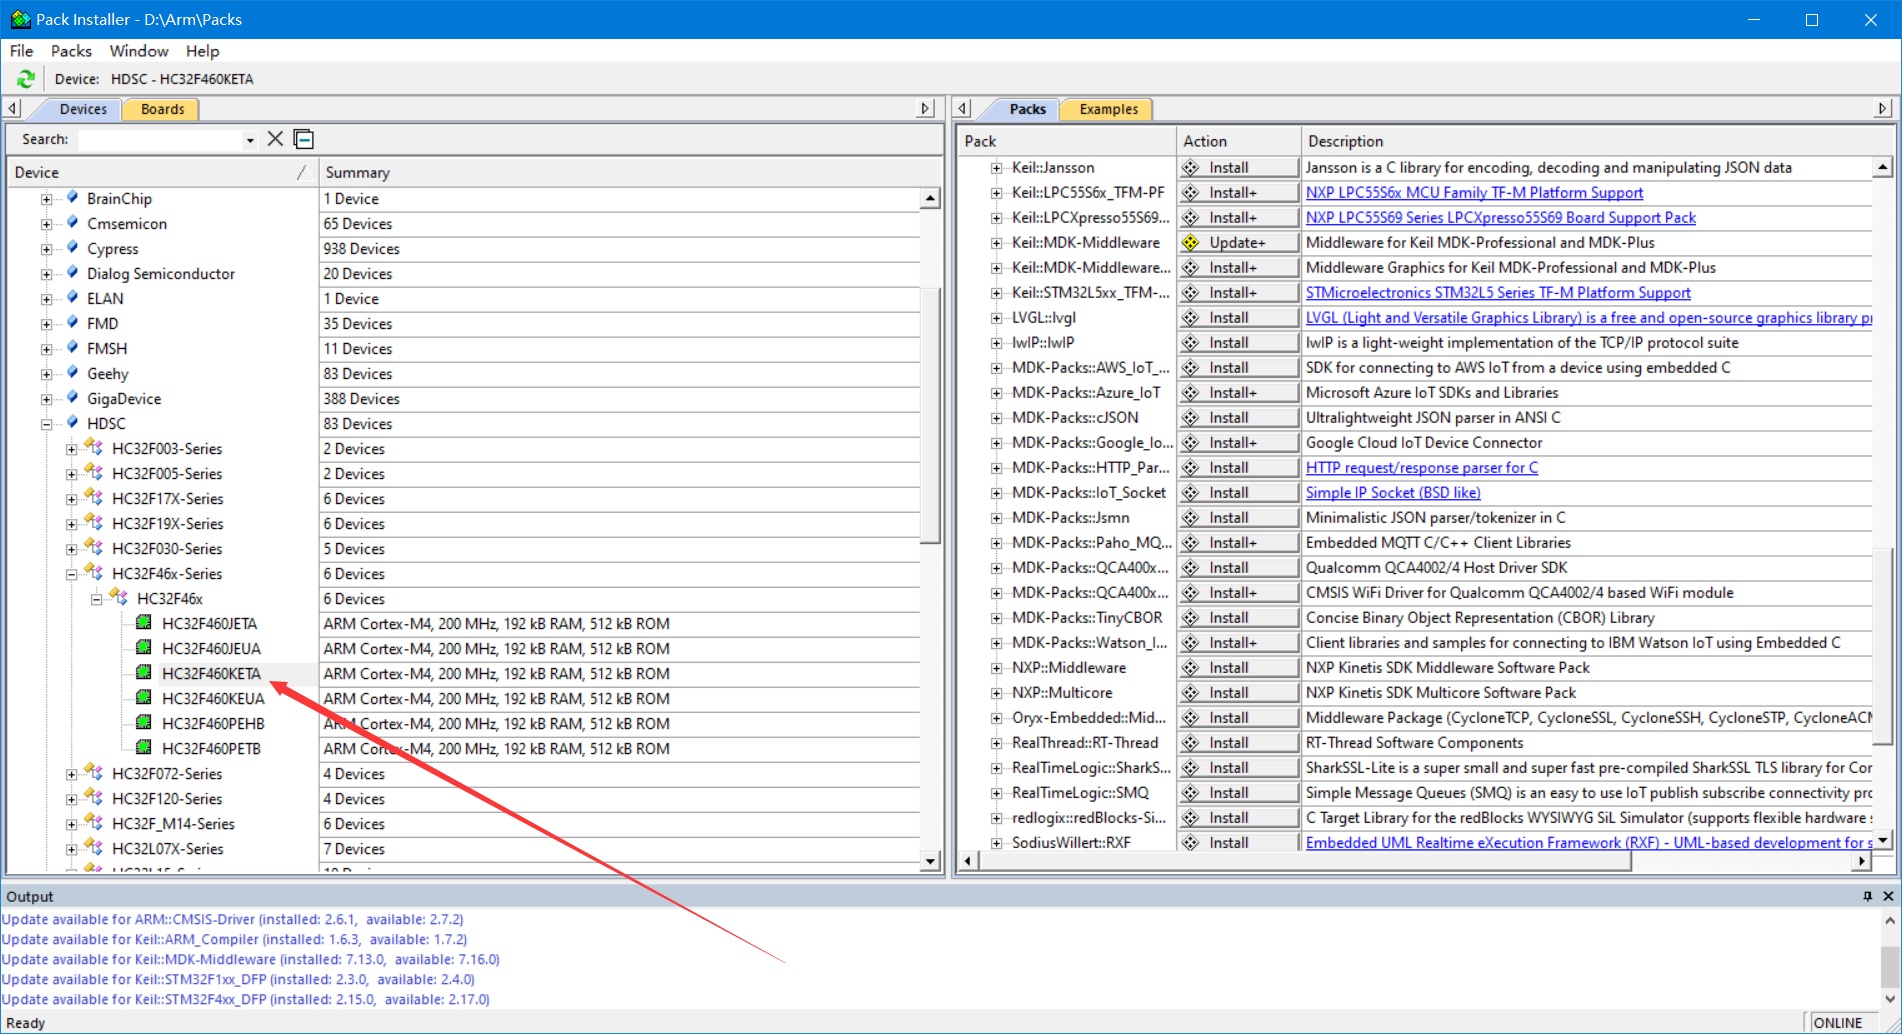Click the Pack Installer title bar app icon
Viewport: 1902px width, 1034px height.
[20, 19]
